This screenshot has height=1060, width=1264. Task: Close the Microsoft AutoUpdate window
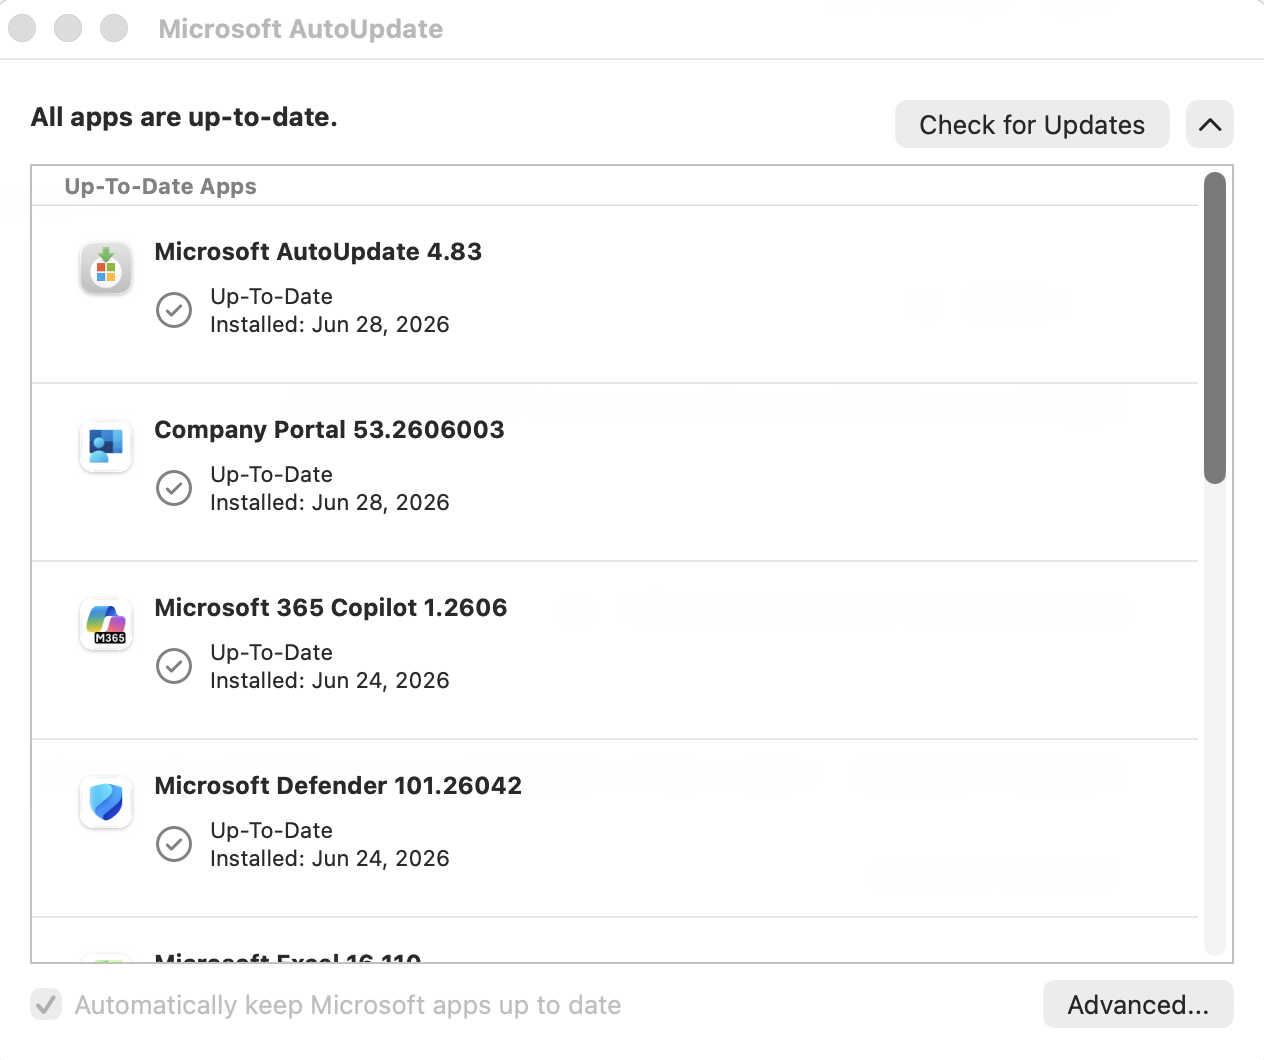22,28
